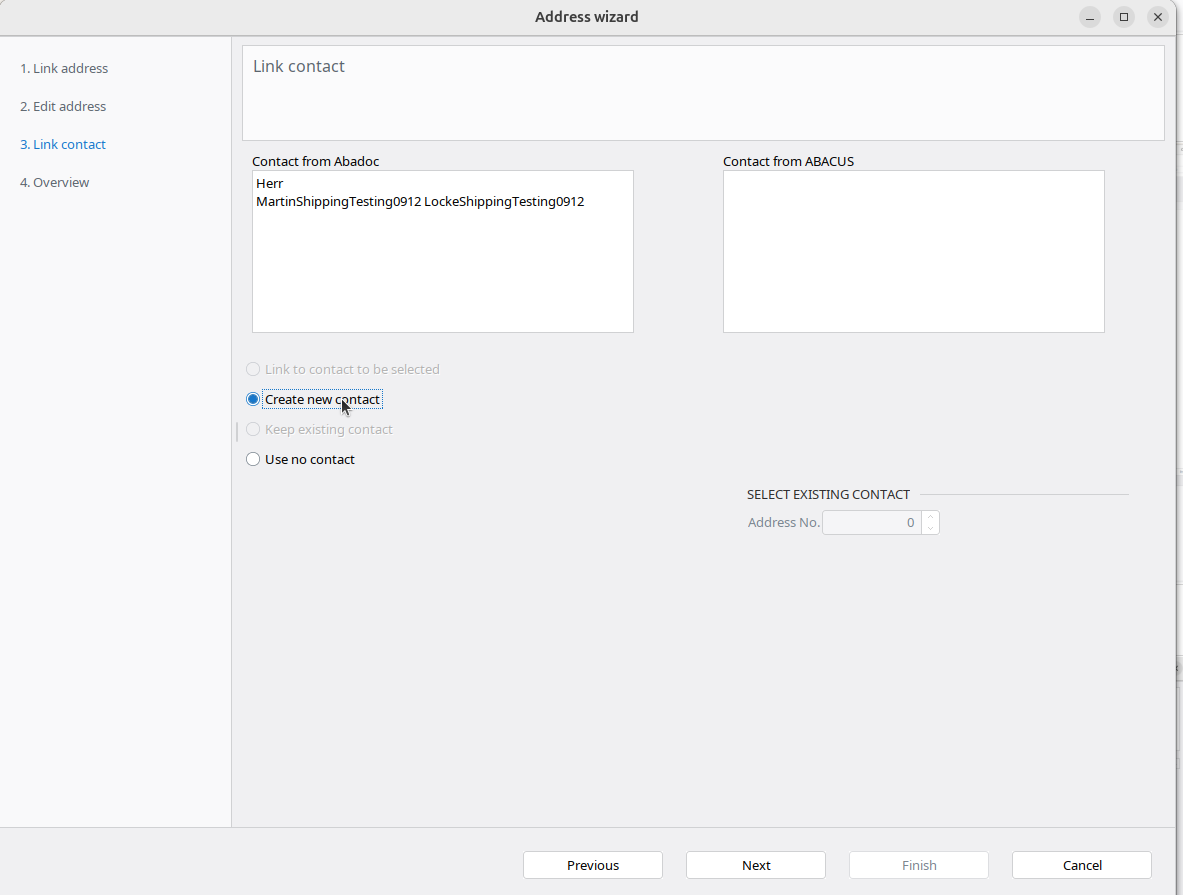Viewport: 1183px width, 895px height.
Task: Click the Finish button
Action: point(918,865)
